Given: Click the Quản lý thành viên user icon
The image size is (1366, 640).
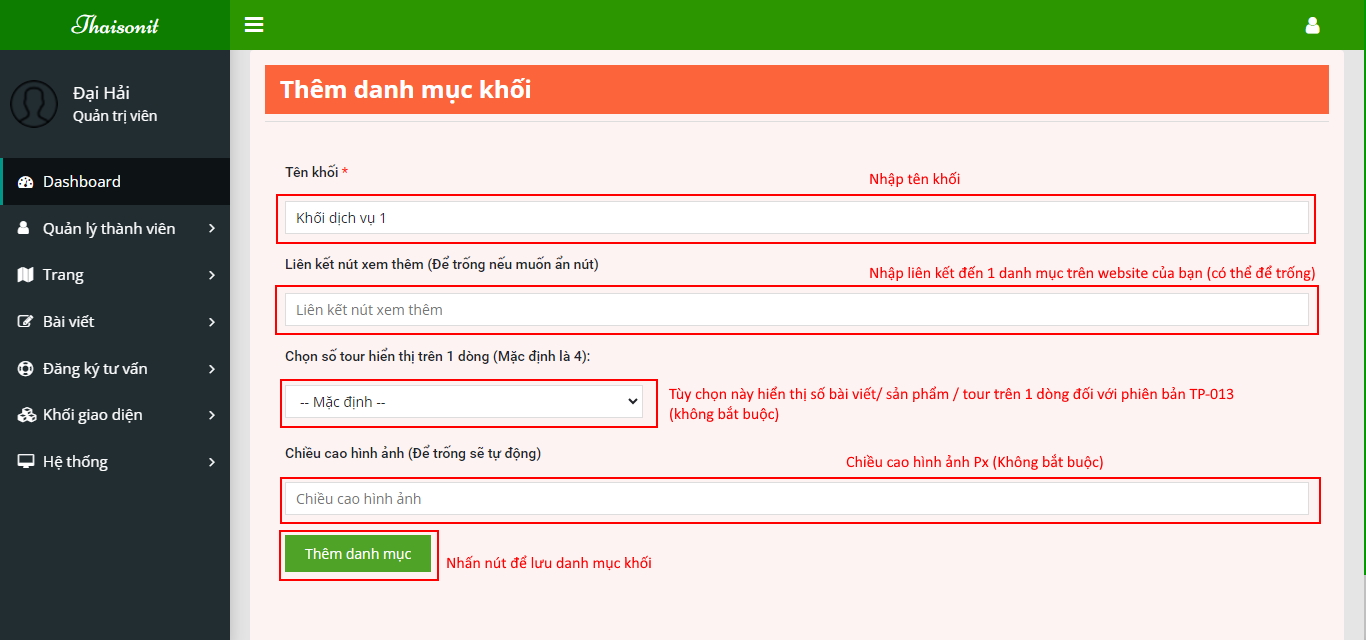Looking at the screenshot, I should tap(24, 229).
